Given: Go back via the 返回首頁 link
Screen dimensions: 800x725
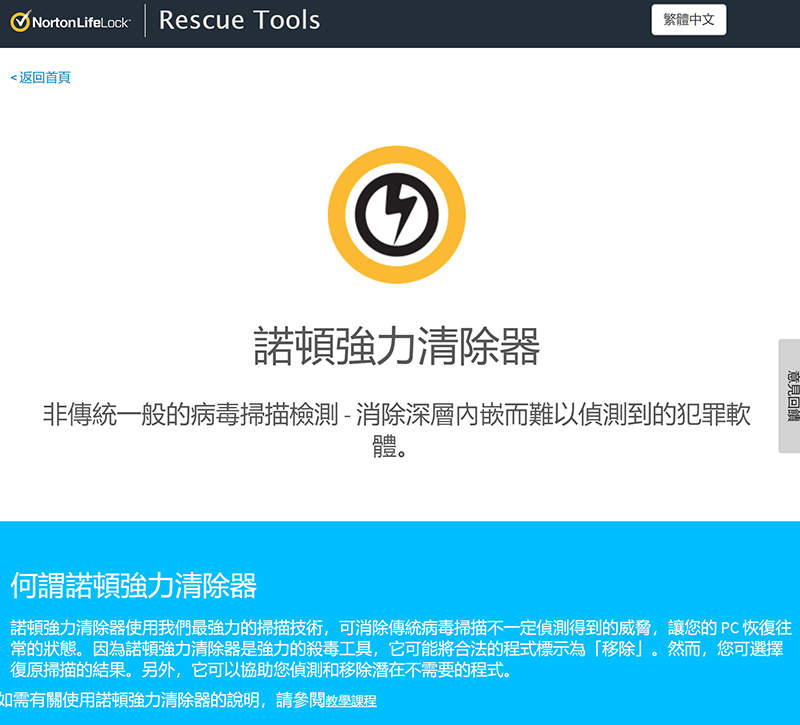Looking at the screenshot, I should pos(45,78).
